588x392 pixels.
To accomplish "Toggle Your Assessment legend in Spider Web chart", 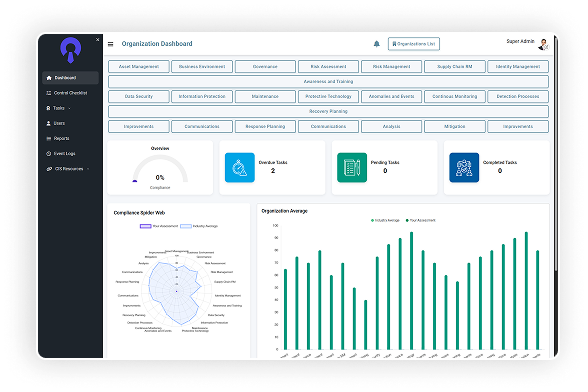I will tap(159, 226).
